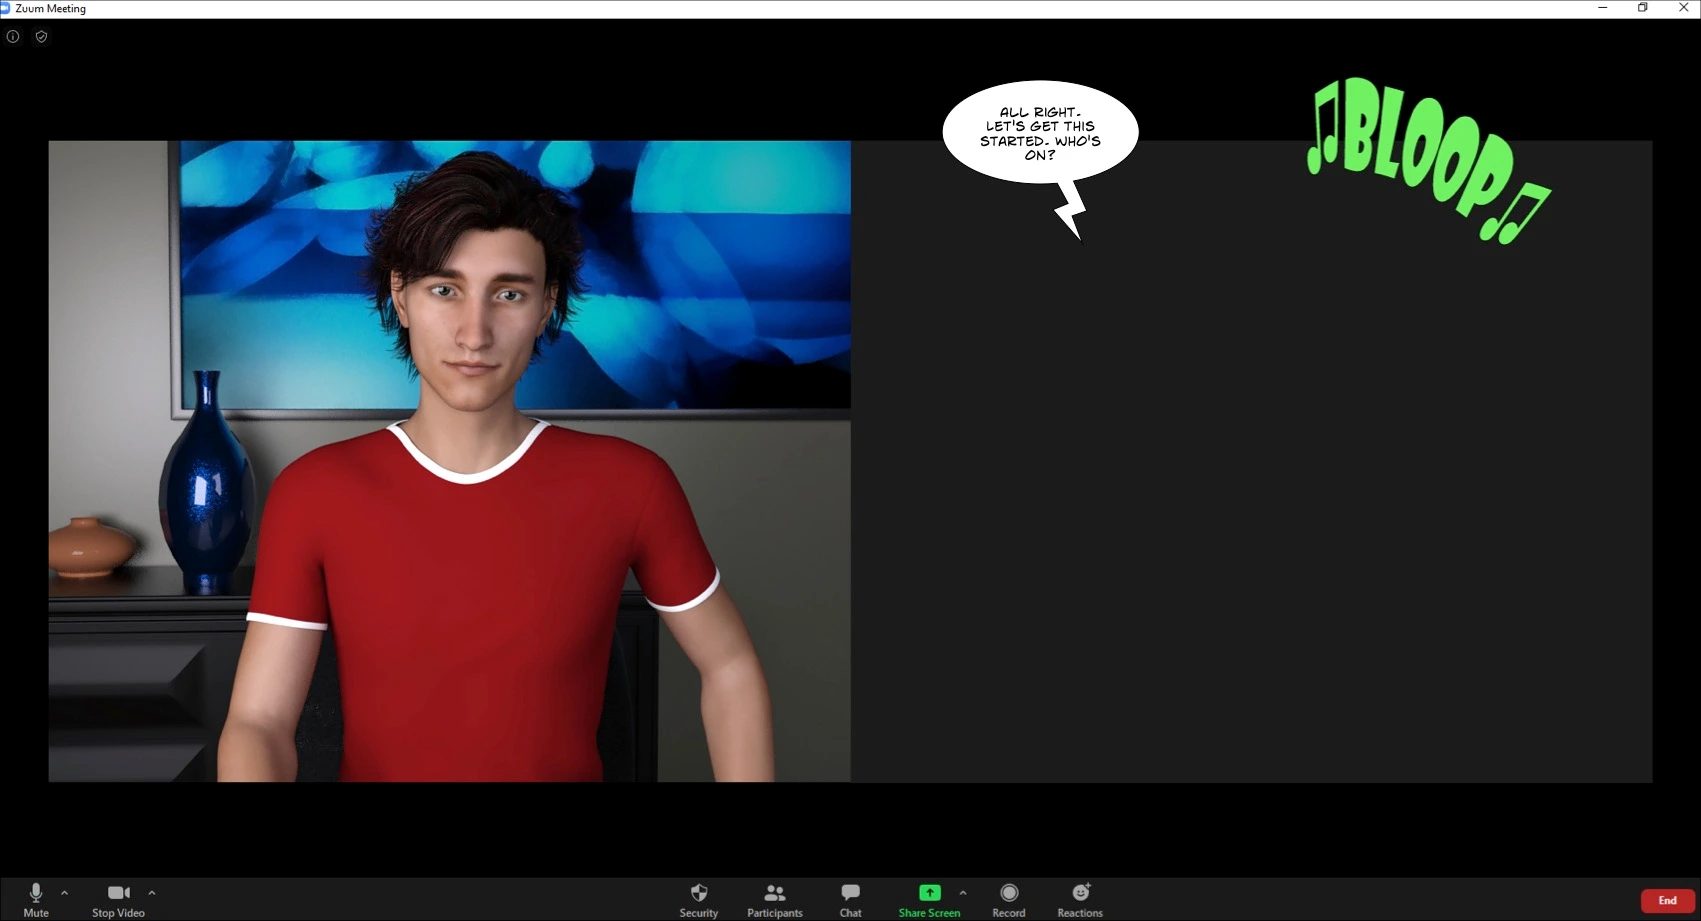
Task: Select the empty dark participant tile
Action: (1251, 500)
